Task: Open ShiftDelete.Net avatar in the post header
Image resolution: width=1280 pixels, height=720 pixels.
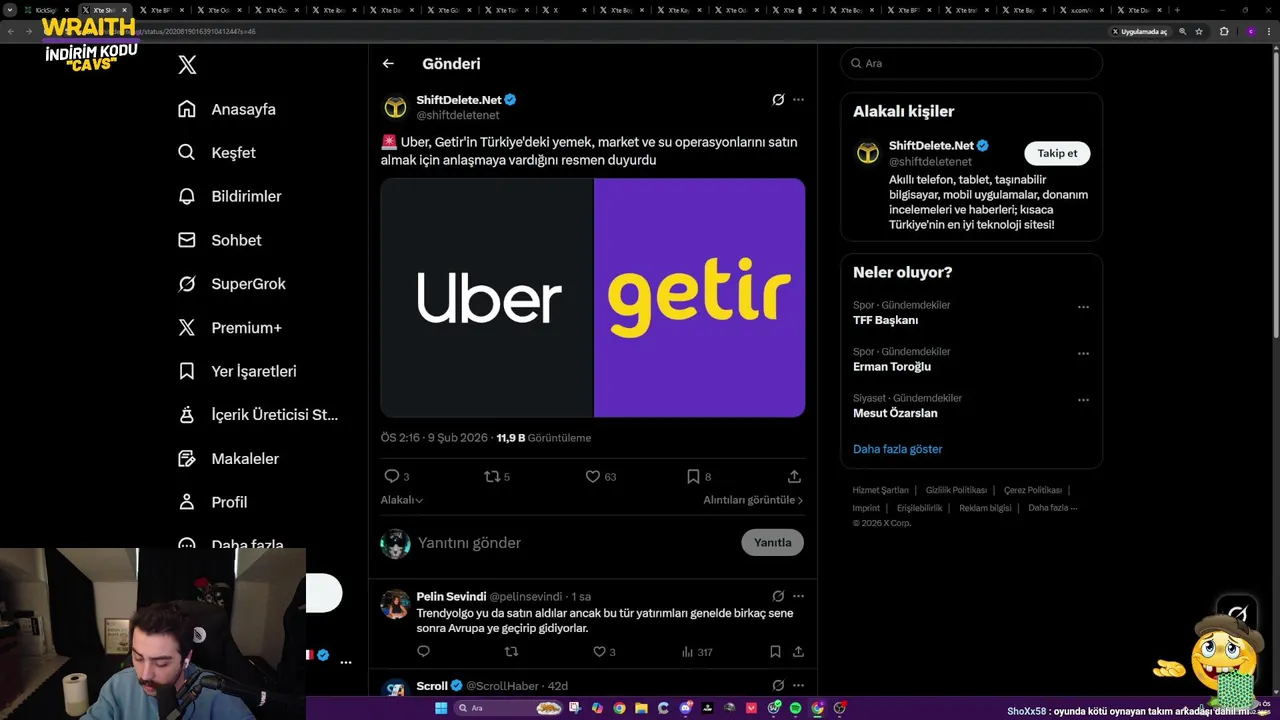Action: click(396, 107)
